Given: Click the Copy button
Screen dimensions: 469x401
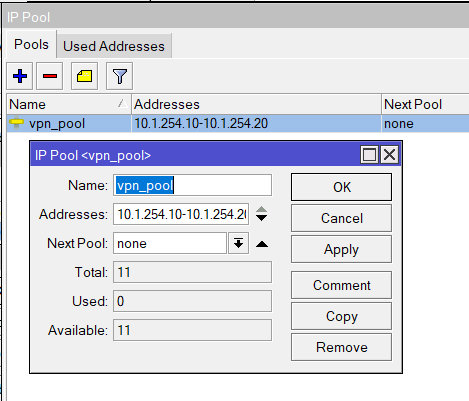Looking at the screenshot, I should (341, 316).
